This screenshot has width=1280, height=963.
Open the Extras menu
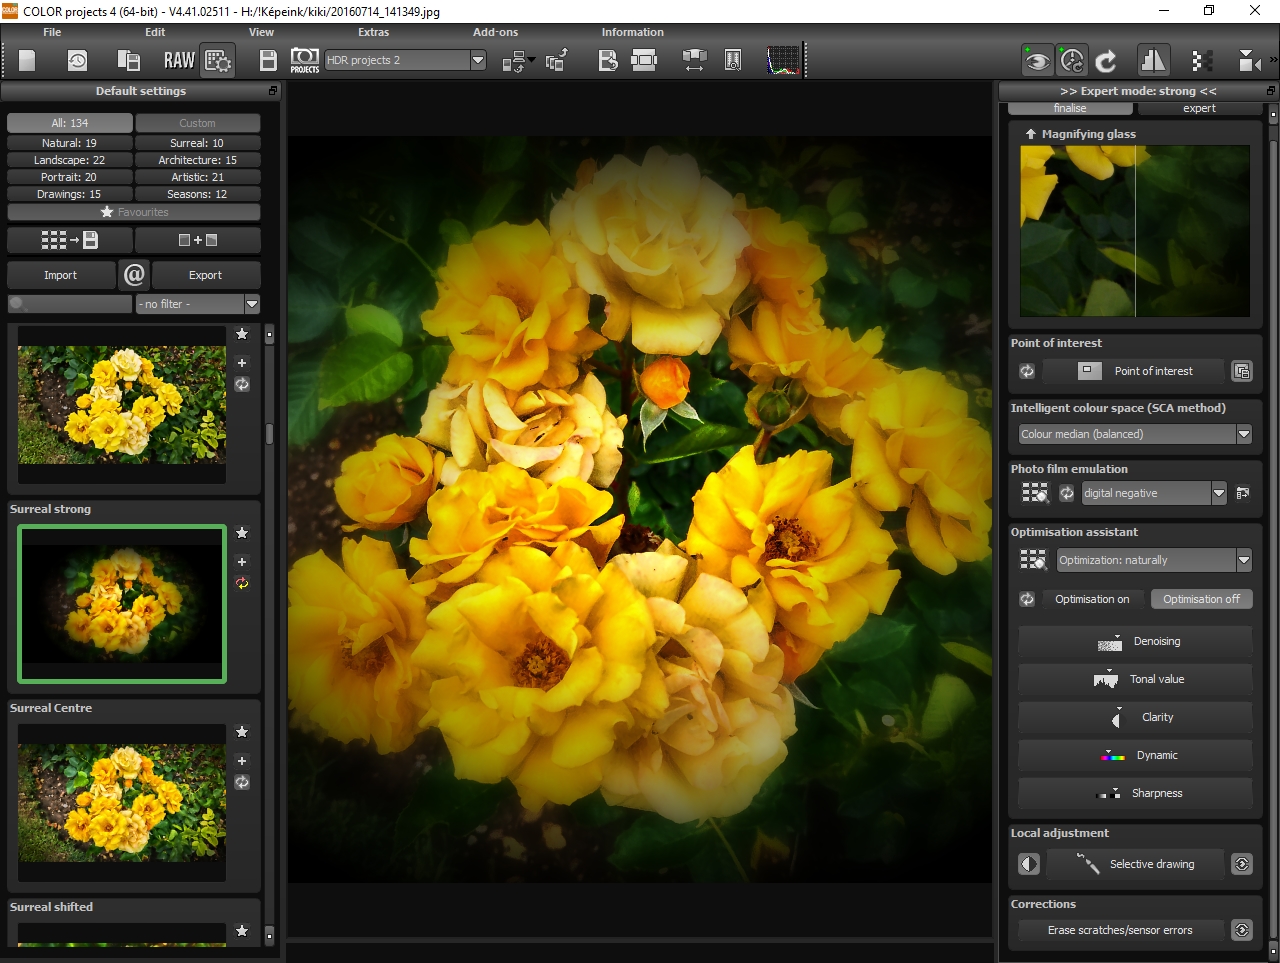coord(374,32)
